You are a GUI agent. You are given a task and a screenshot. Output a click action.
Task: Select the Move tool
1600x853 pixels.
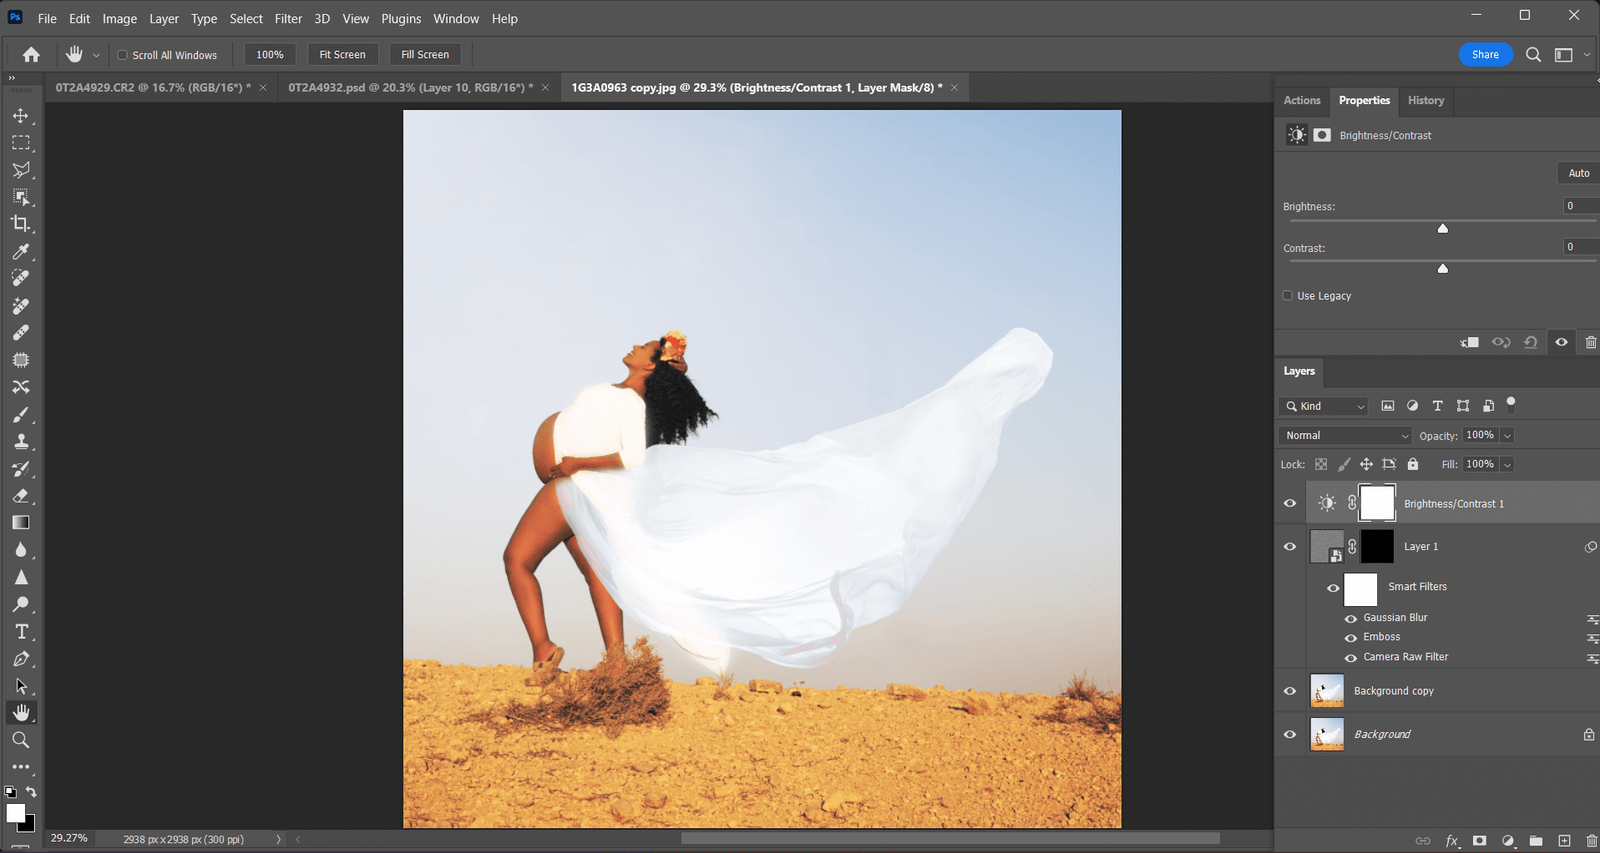(21, 116)
